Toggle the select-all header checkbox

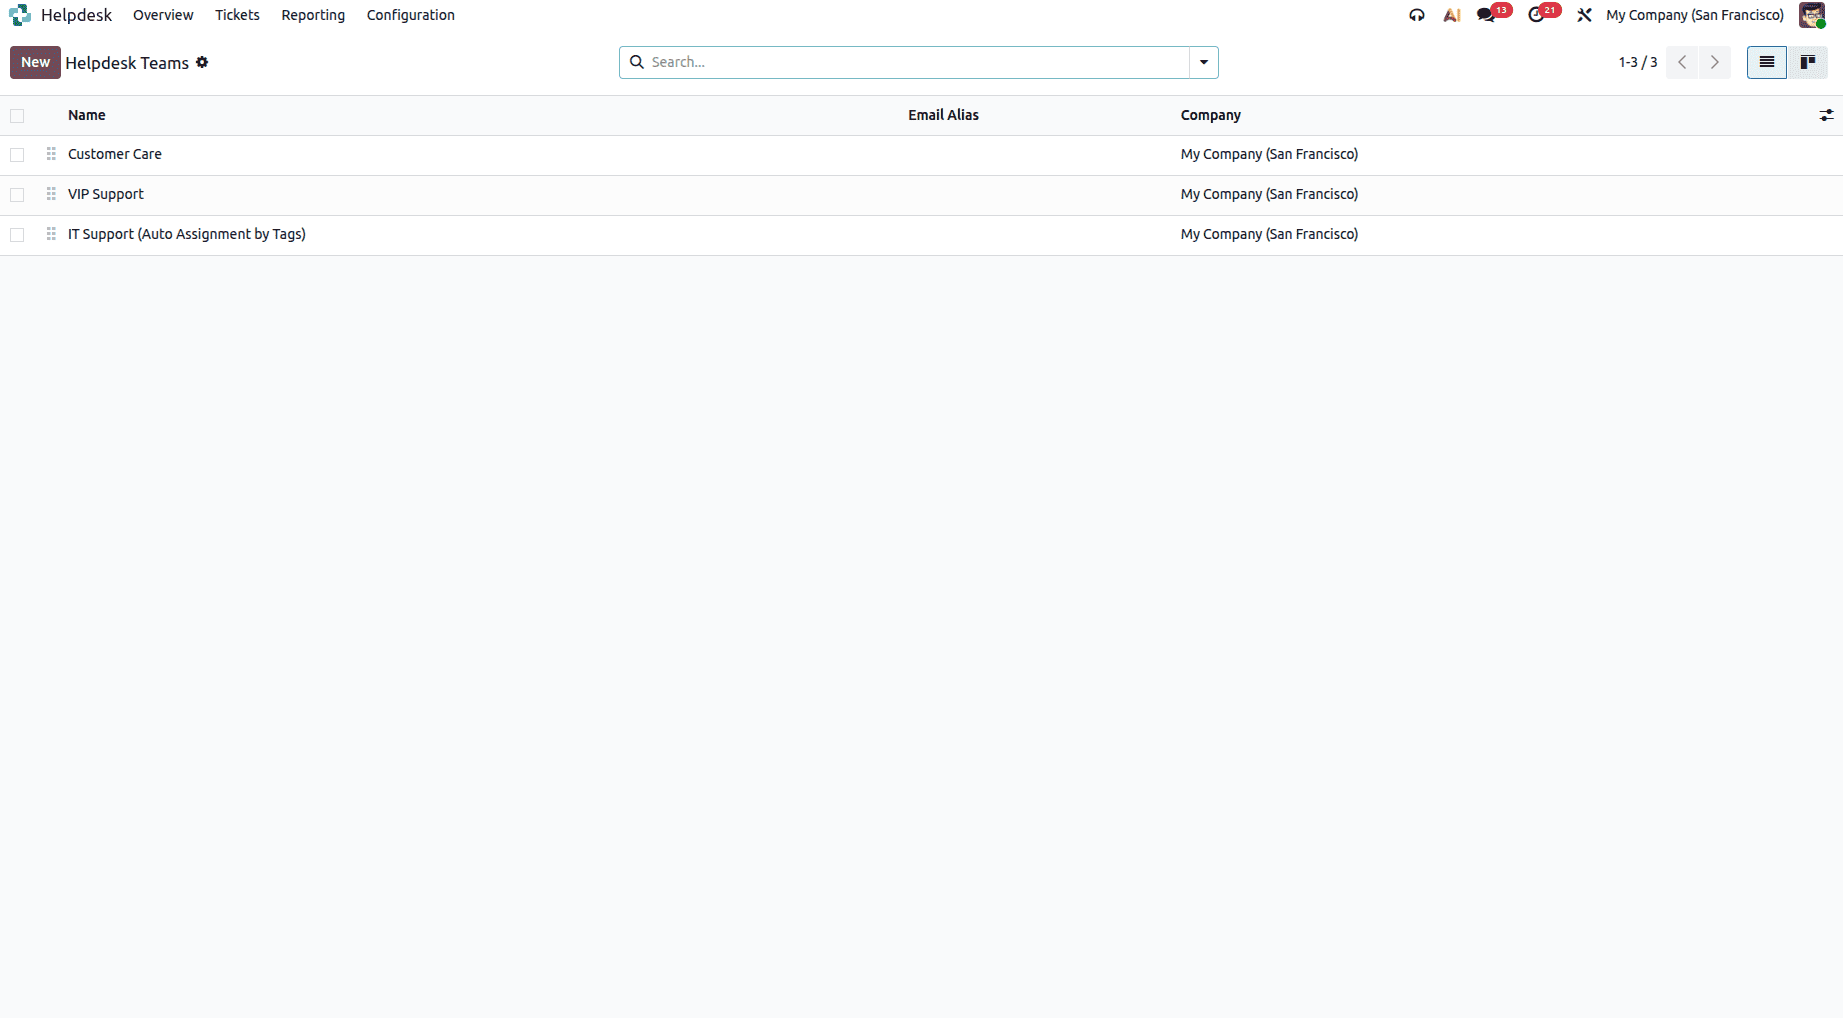coord(17,116)
